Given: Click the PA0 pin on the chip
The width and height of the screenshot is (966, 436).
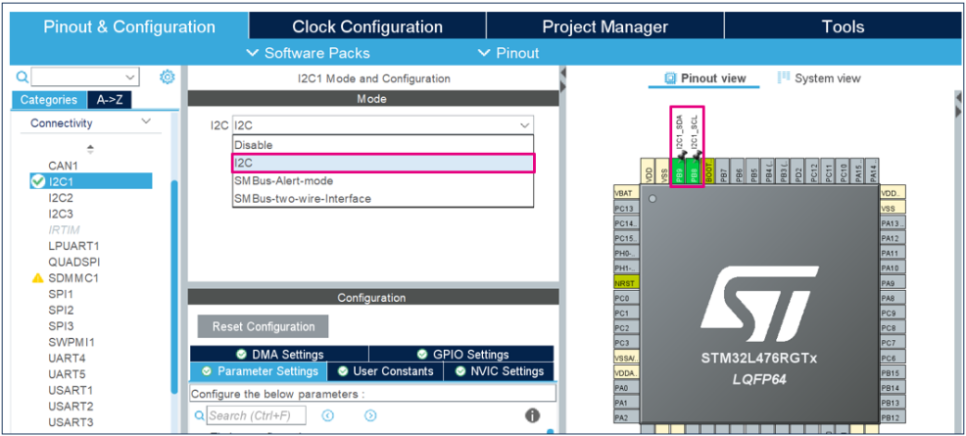Looking at the screenshot, I should click(627, 388).
